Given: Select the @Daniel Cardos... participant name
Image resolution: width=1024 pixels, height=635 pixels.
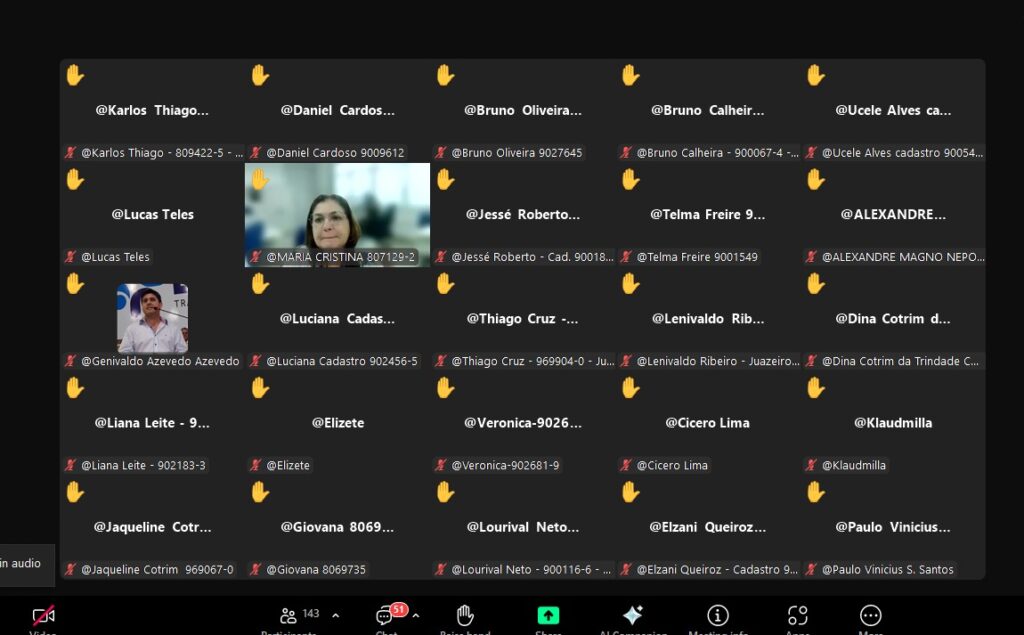Looking at the screenshot, I should [x=338, y=110].
